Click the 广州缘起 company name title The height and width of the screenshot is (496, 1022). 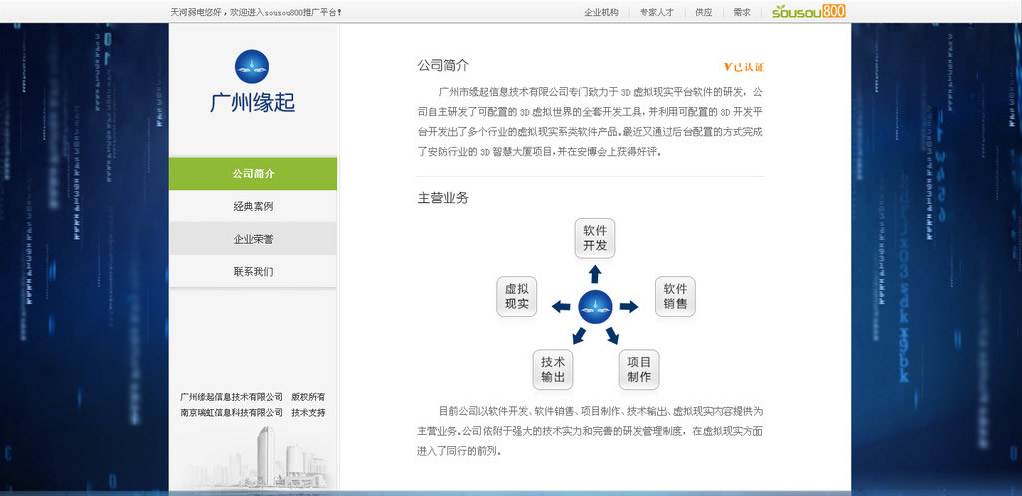click(x=252, y=103)
